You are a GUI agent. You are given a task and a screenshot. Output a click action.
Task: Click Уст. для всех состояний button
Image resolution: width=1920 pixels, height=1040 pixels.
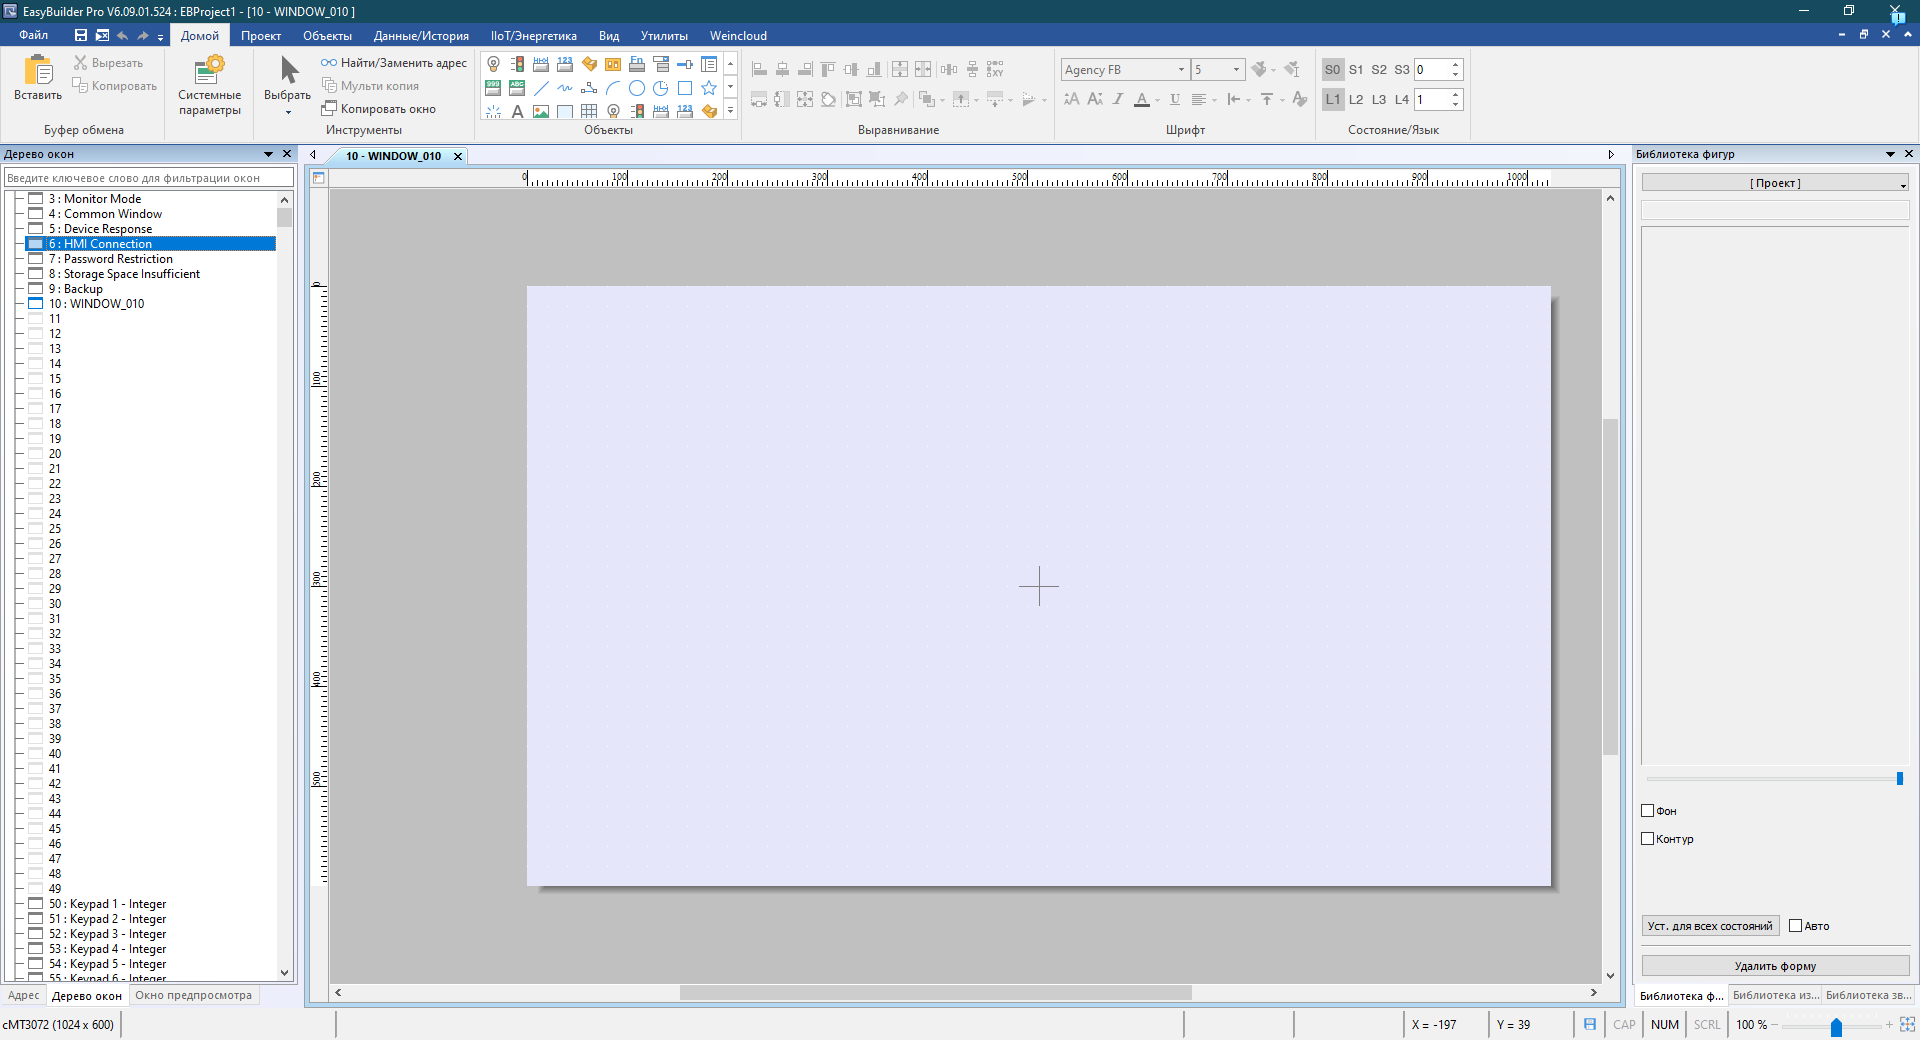(x=1710, y=926)
